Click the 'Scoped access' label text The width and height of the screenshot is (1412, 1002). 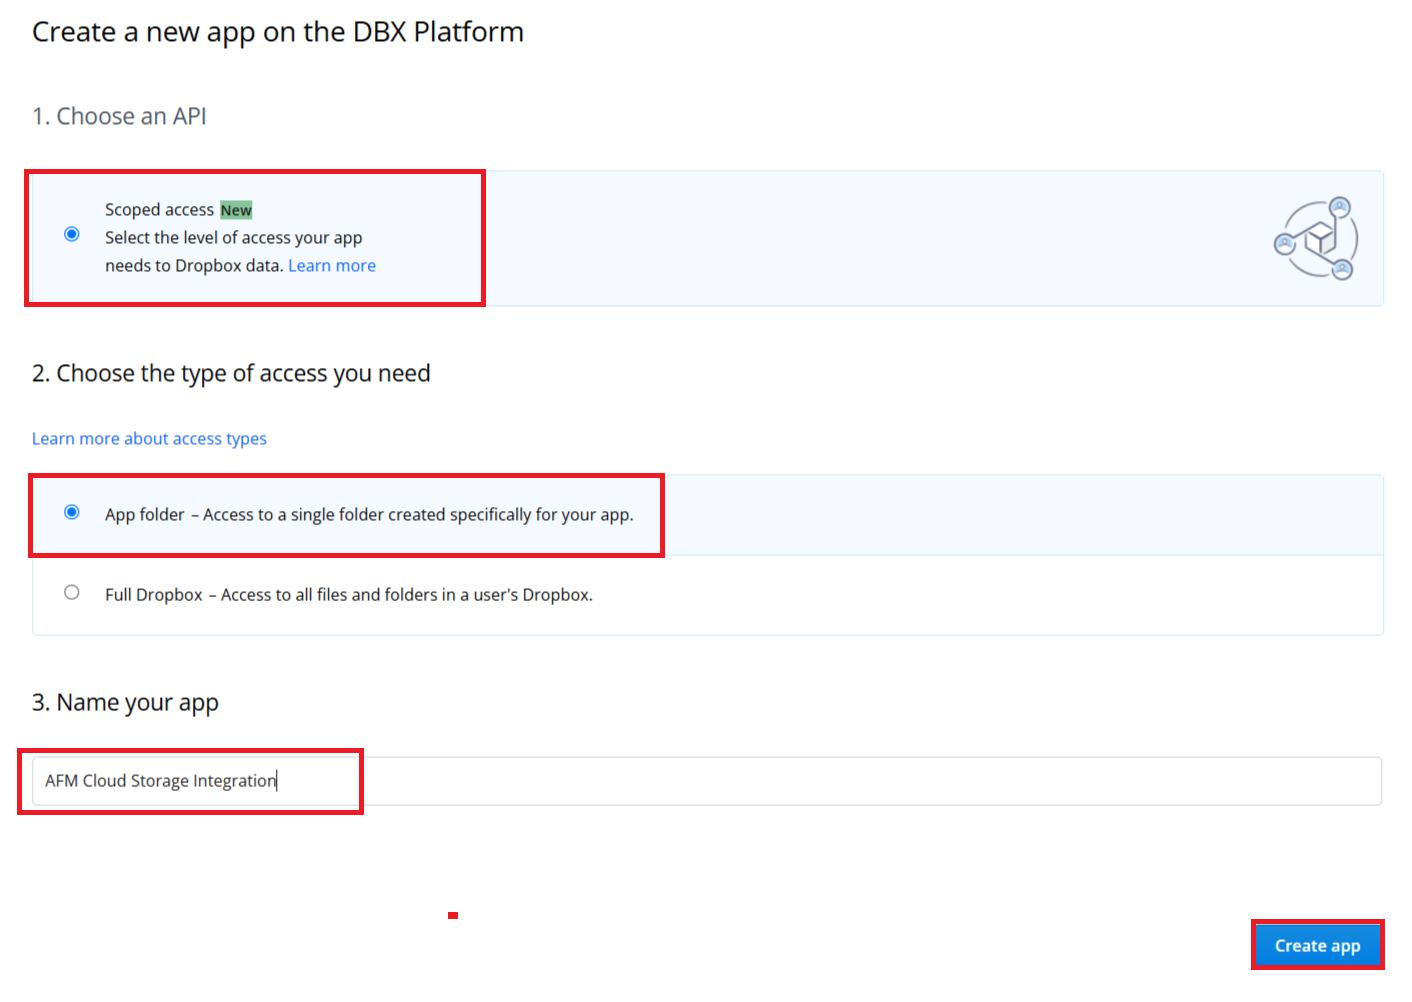pos(159,210)
